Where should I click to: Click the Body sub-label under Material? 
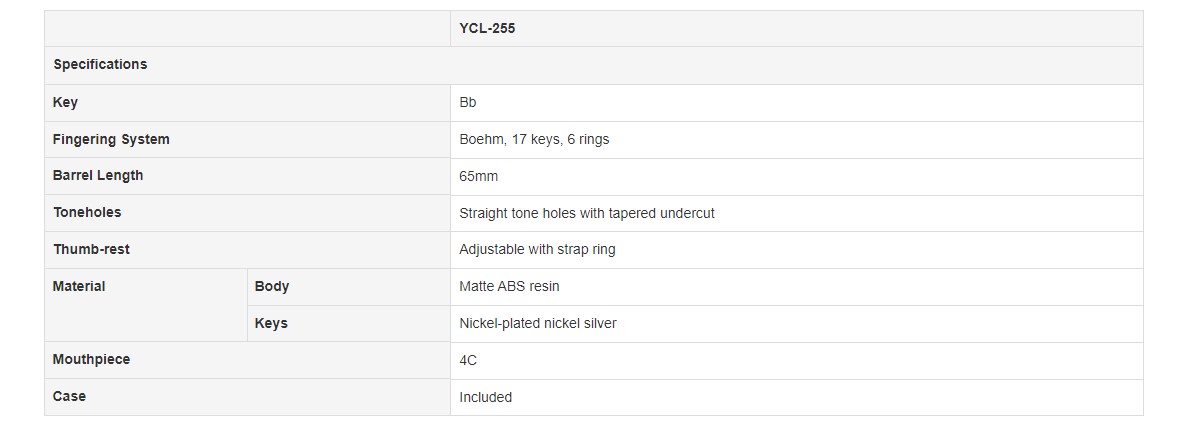(x=272, y=286)
